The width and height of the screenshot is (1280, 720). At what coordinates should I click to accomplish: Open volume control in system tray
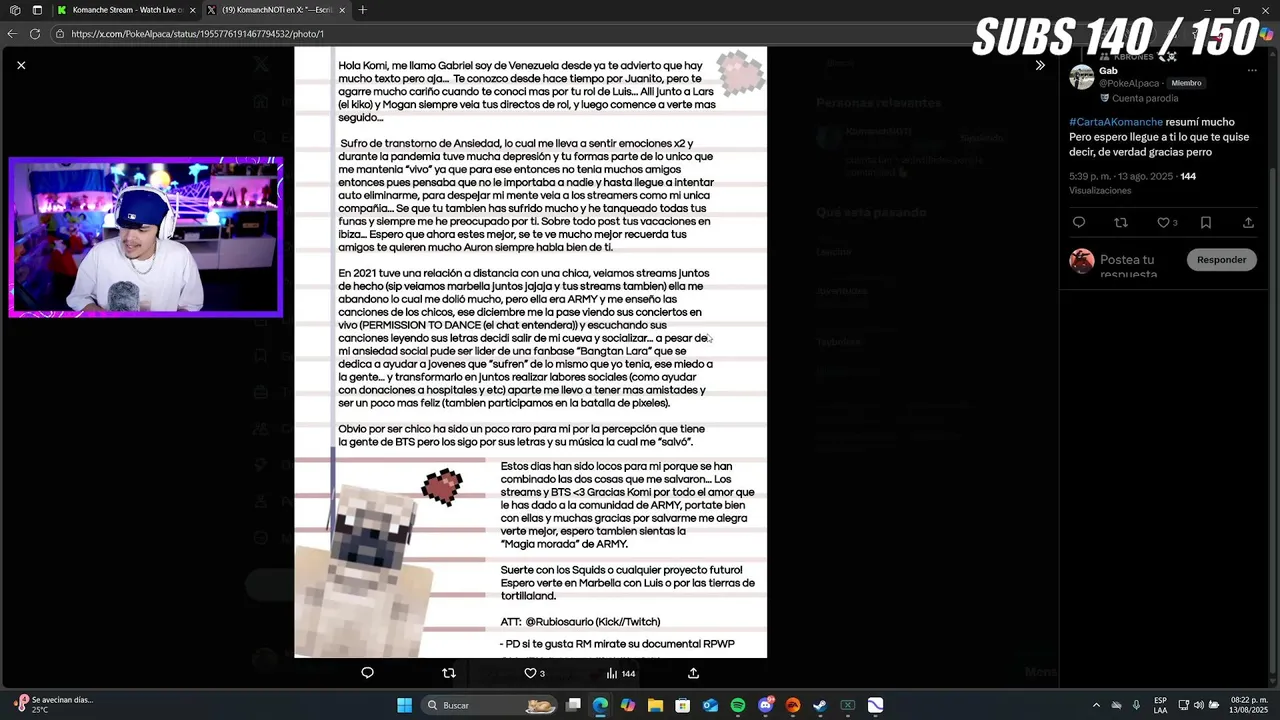(x=1198, y=705)
